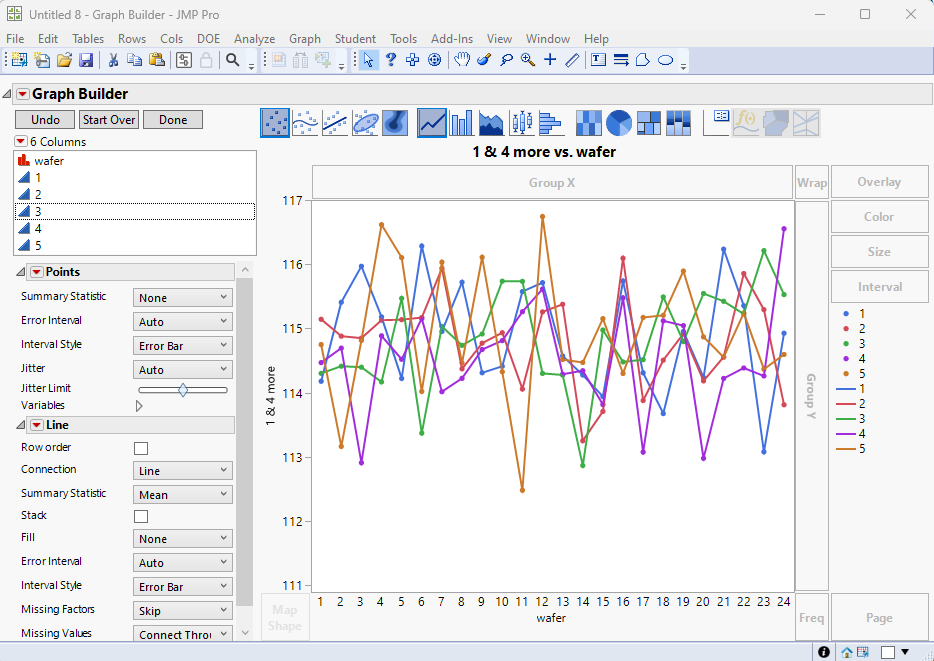Activate the Grabber hand tool

[x=461, y=60]
